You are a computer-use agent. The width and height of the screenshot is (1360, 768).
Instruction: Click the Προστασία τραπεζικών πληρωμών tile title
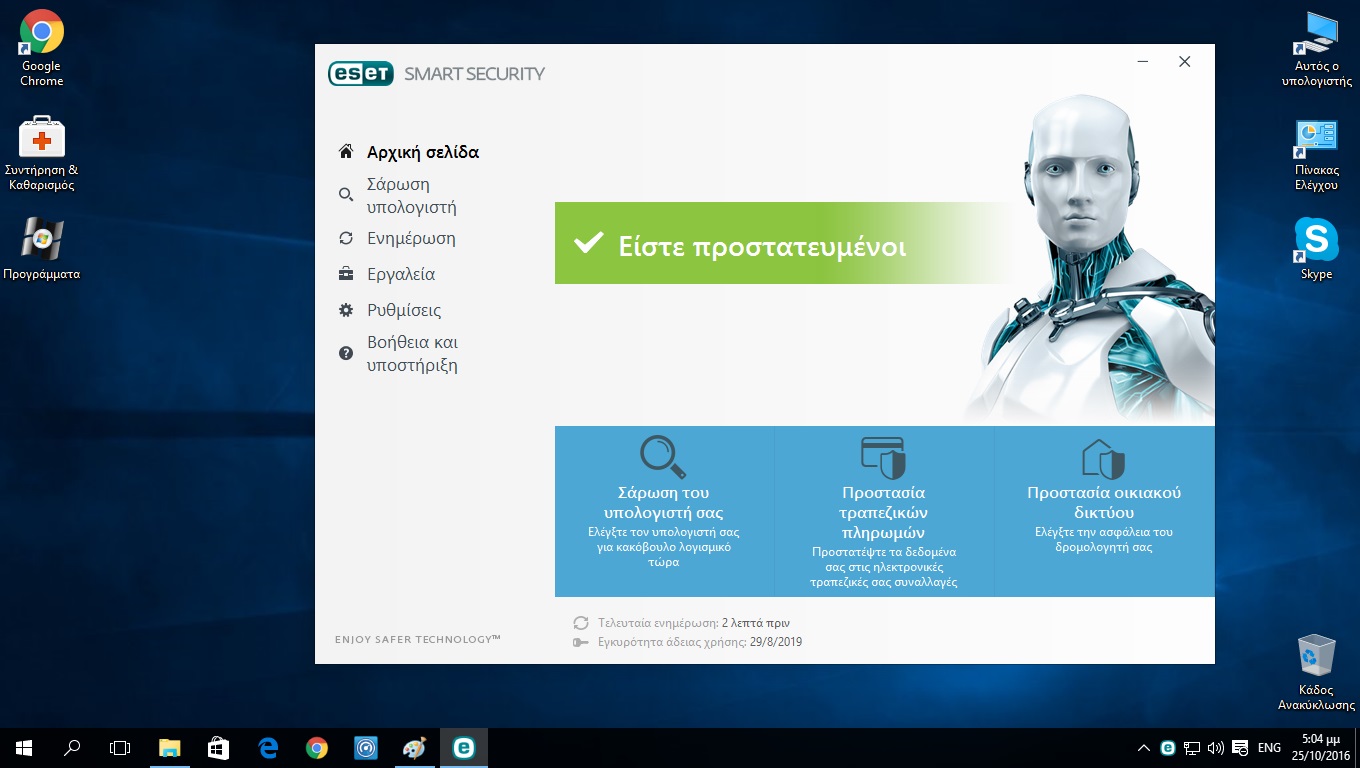883,512
